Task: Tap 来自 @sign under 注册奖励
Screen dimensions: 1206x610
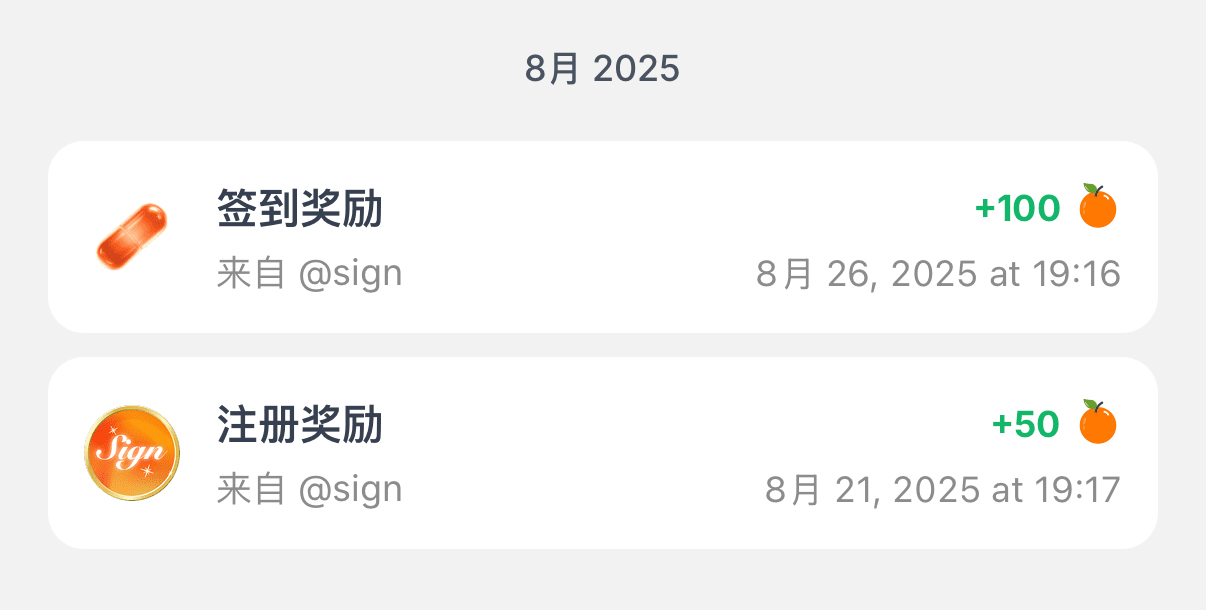Action: click(310, 489)
